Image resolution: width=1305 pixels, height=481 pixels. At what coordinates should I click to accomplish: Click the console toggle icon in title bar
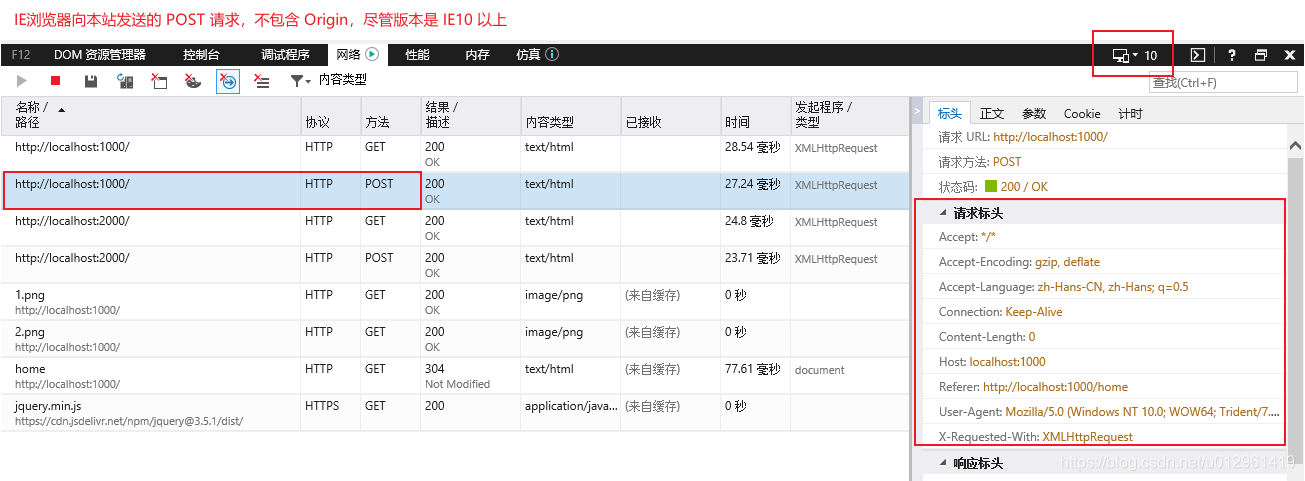pyautogui.click(x=1197, y=55)
